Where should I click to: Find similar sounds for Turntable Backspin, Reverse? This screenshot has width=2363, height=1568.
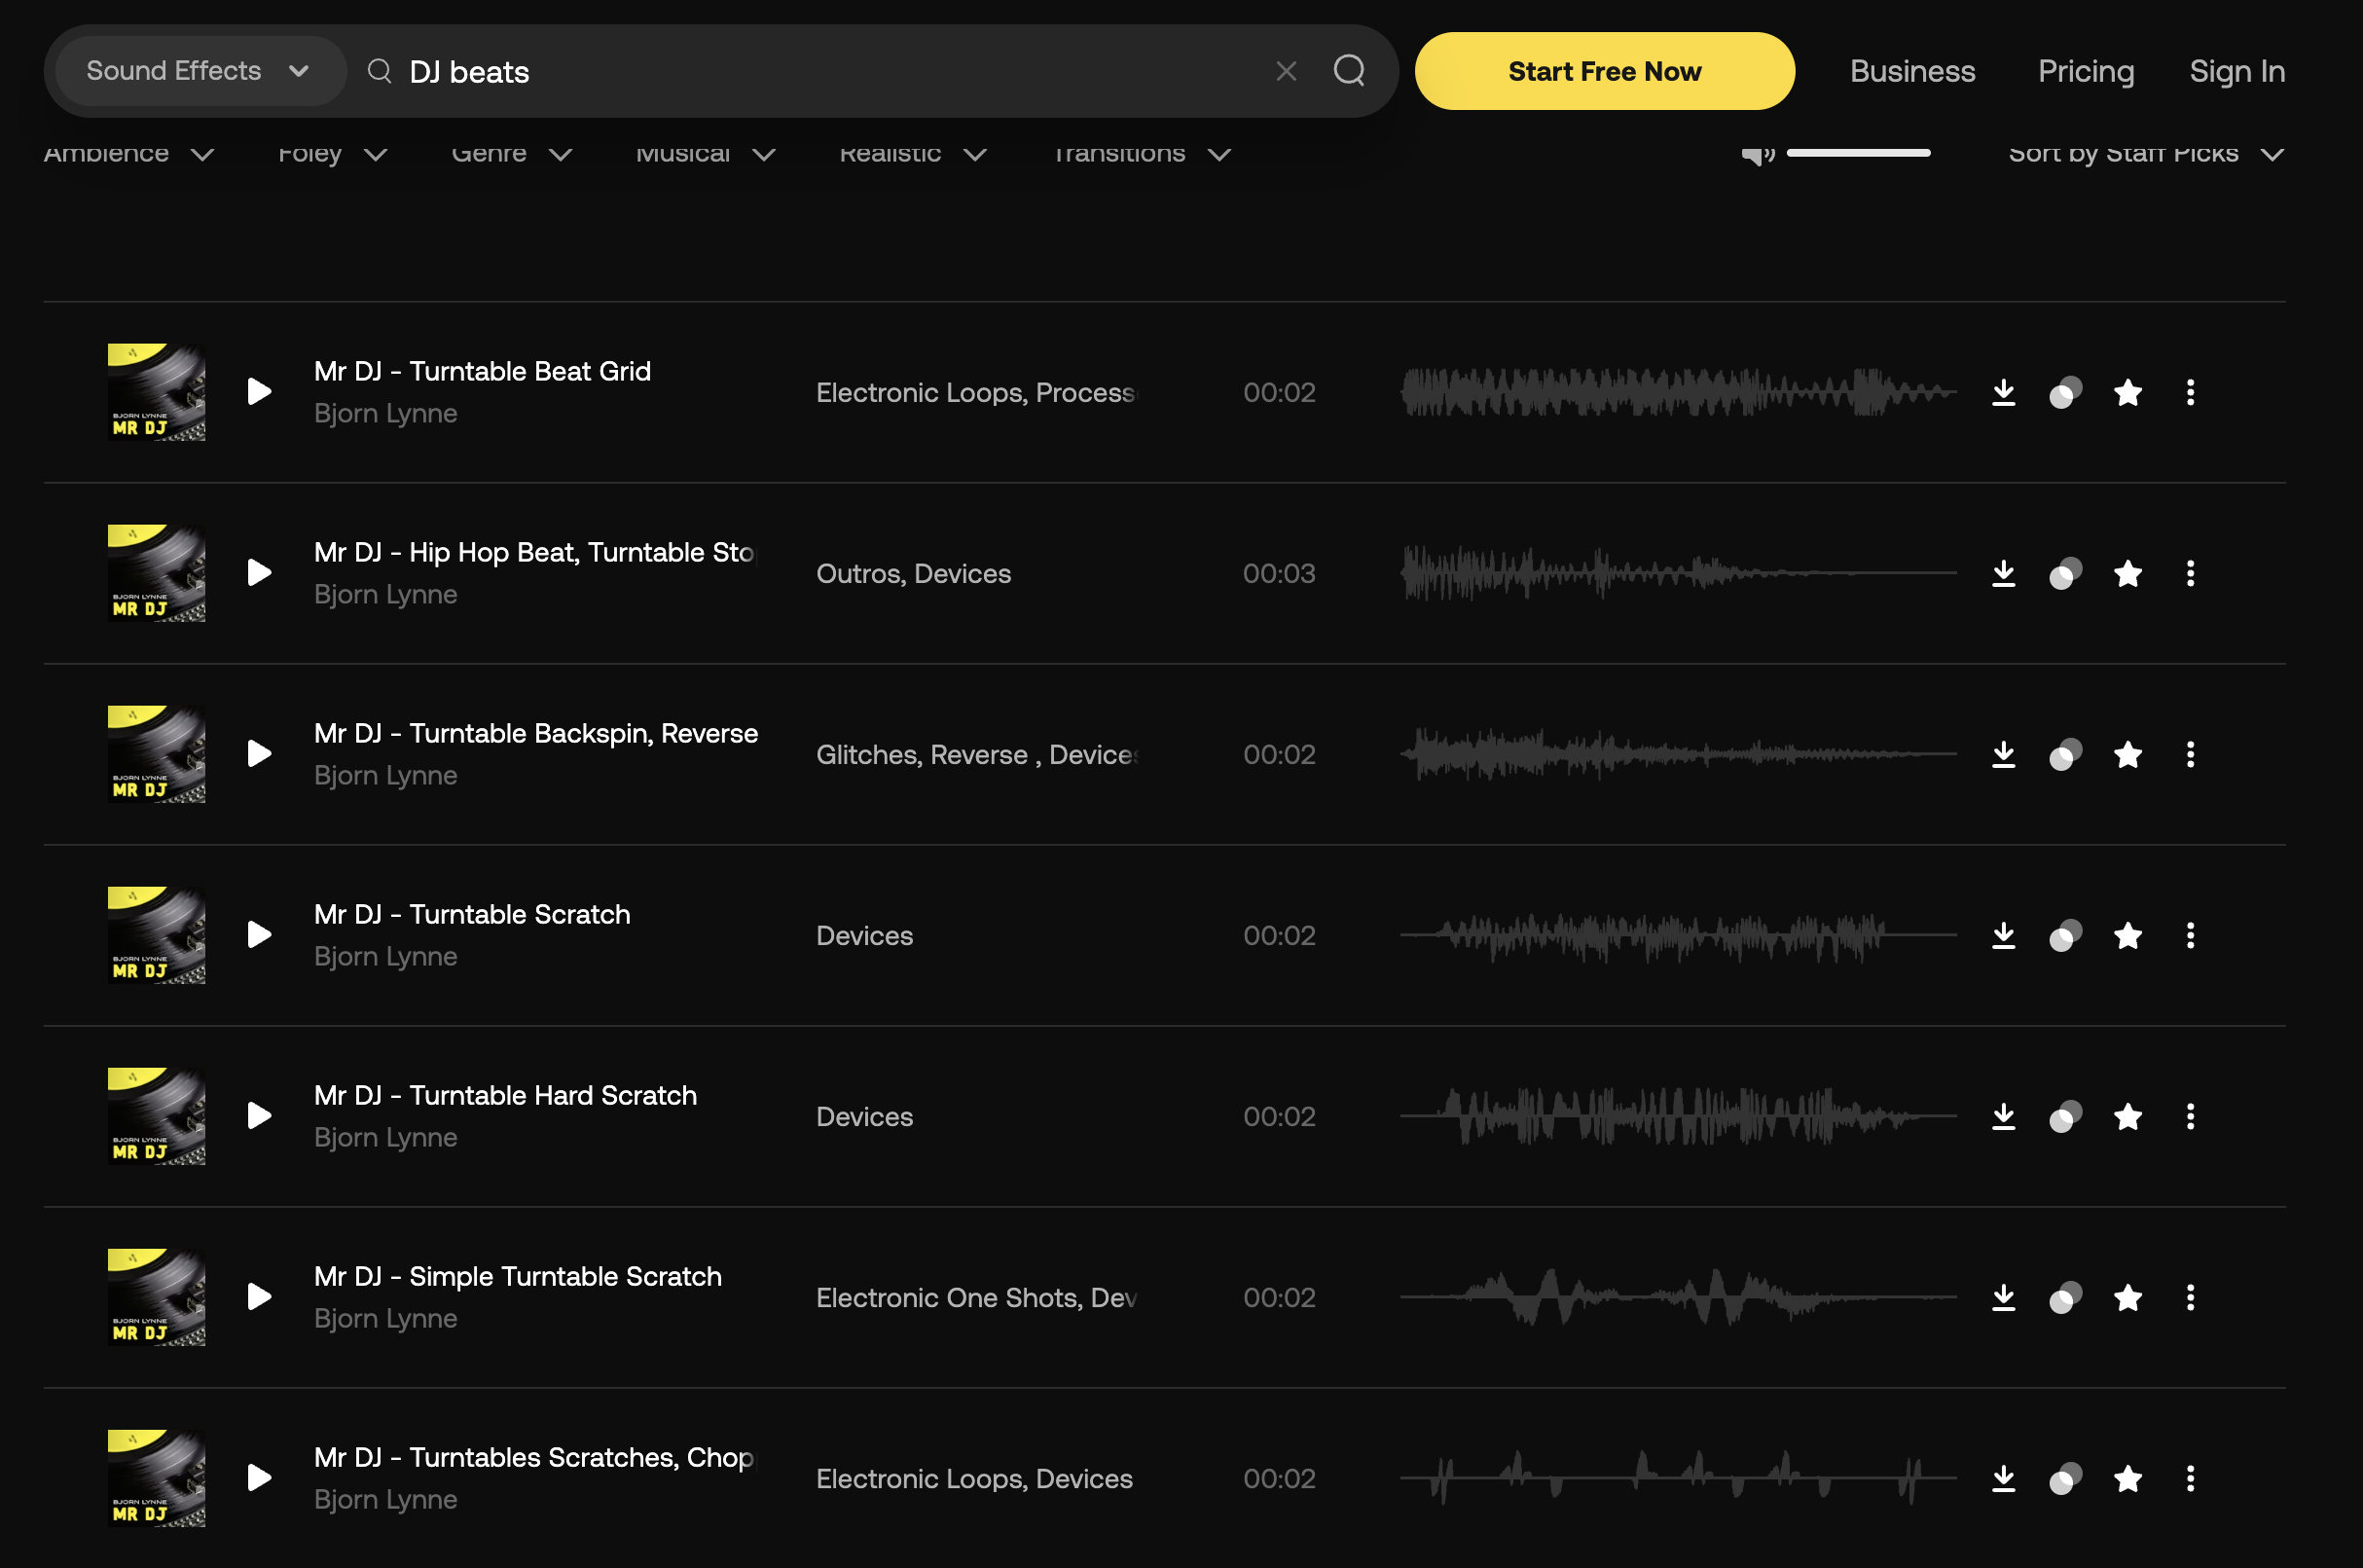pyautogui.click(x=2065, y=754)
